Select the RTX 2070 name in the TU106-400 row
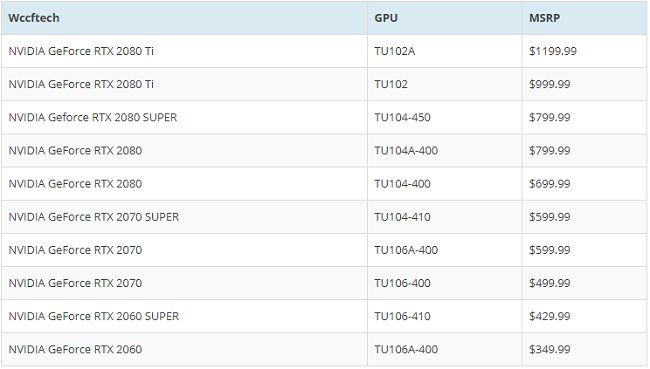The image size is (650, 369). coord(75,283)
